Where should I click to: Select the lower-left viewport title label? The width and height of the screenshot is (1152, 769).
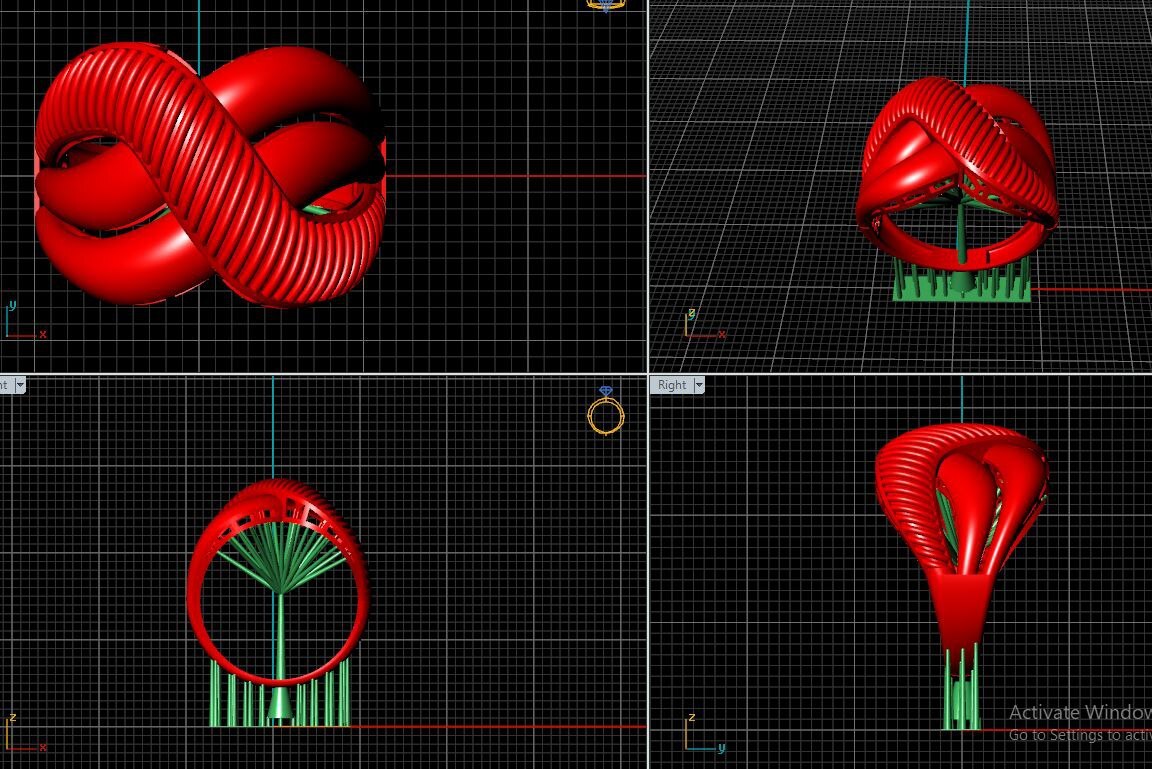tap(4, 385)
